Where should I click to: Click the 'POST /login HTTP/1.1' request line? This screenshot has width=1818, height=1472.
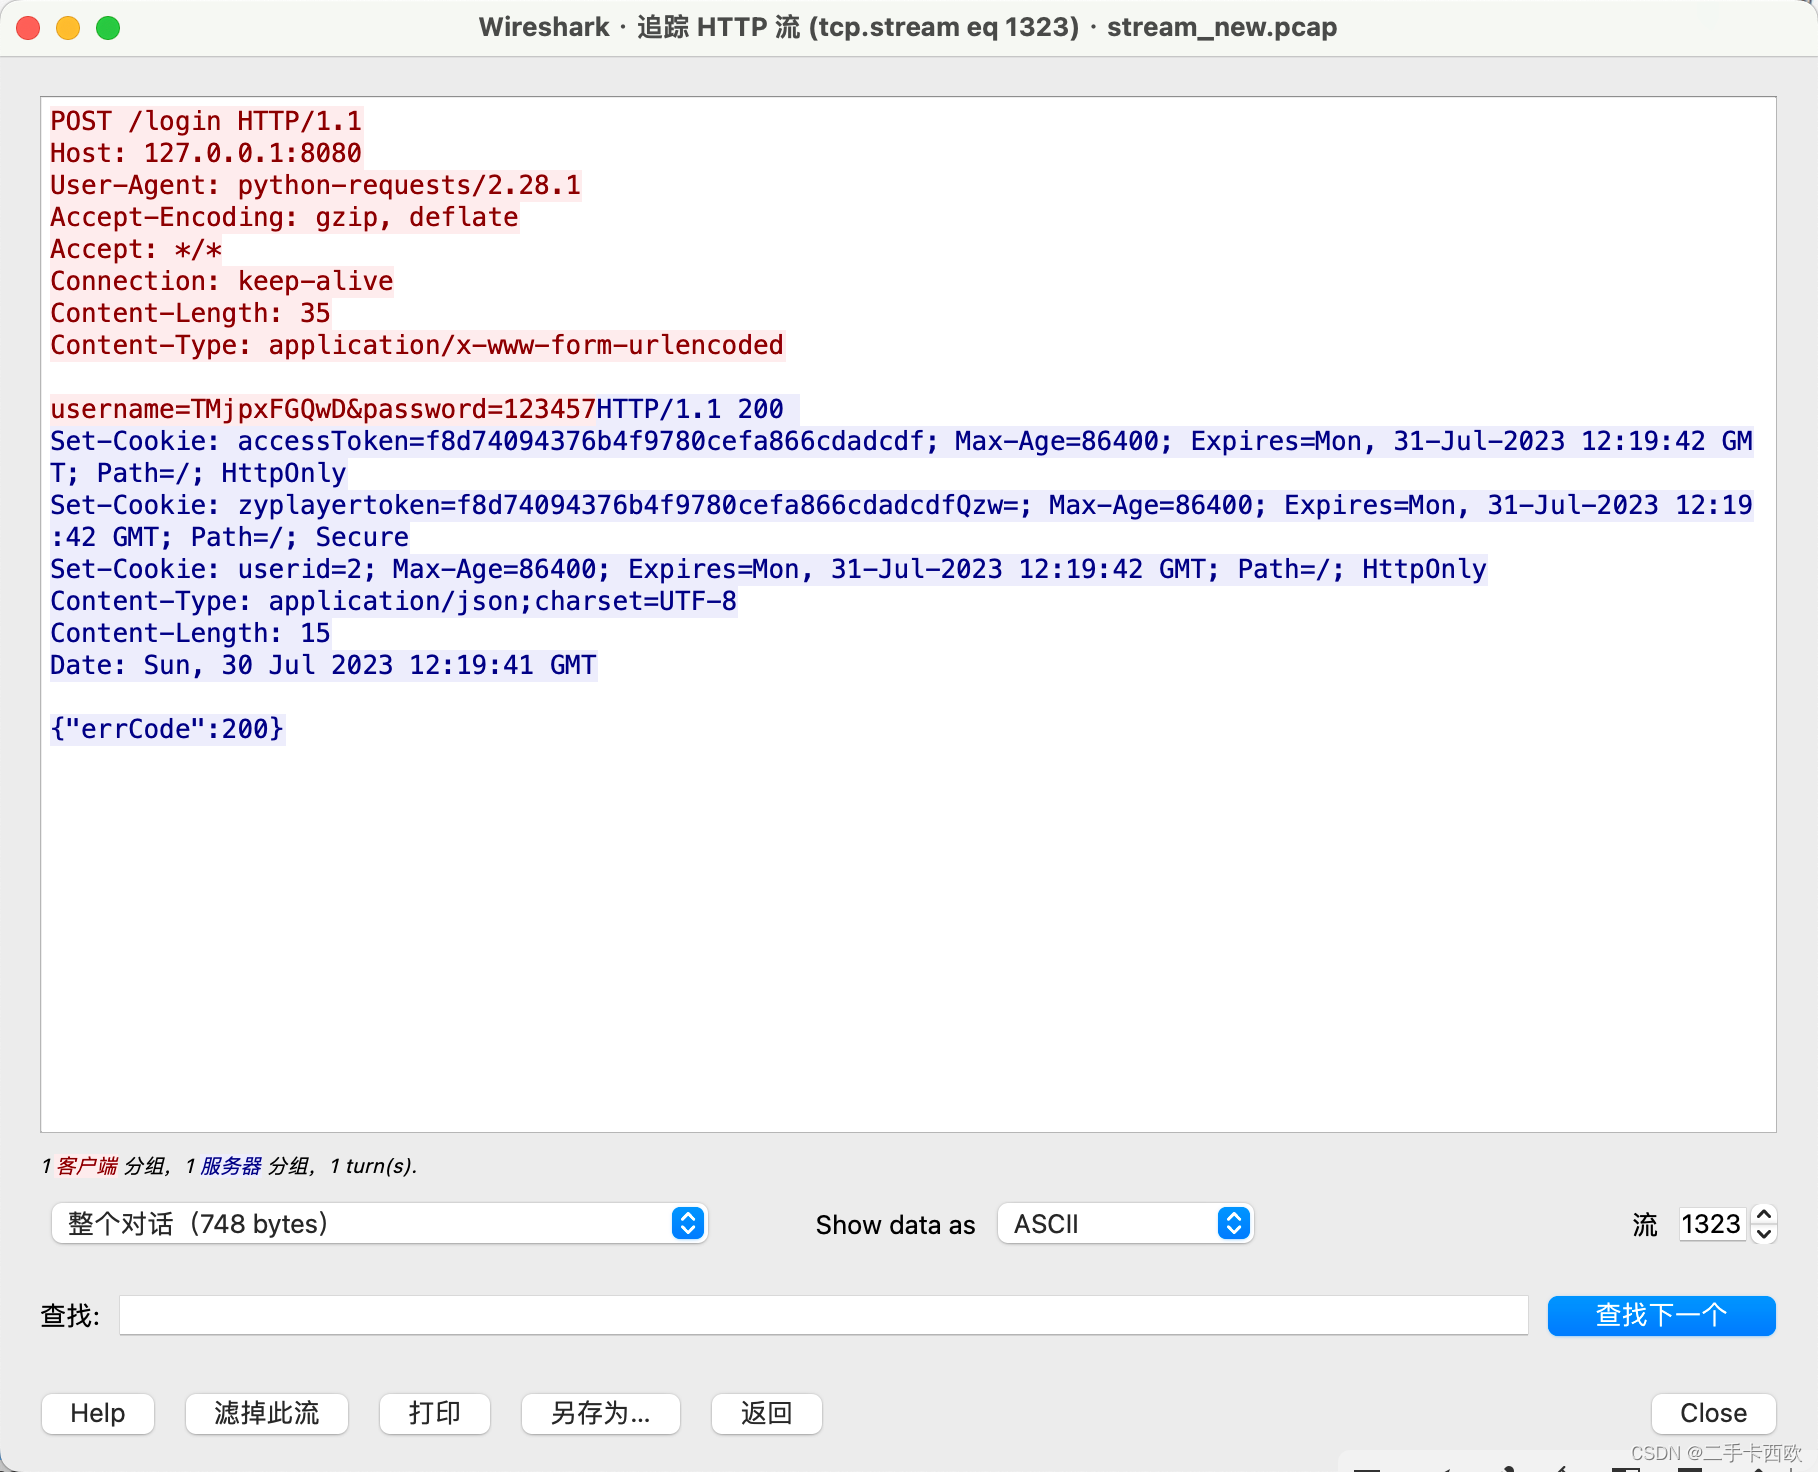pyautogui.click(x=206, y=121)
